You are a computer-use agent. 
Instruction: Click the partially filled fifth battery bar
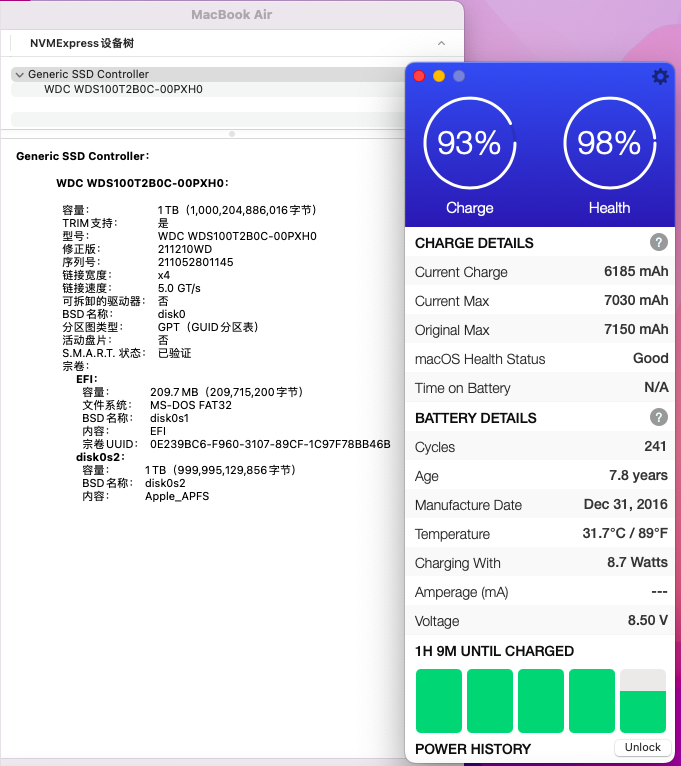[642, 701]
